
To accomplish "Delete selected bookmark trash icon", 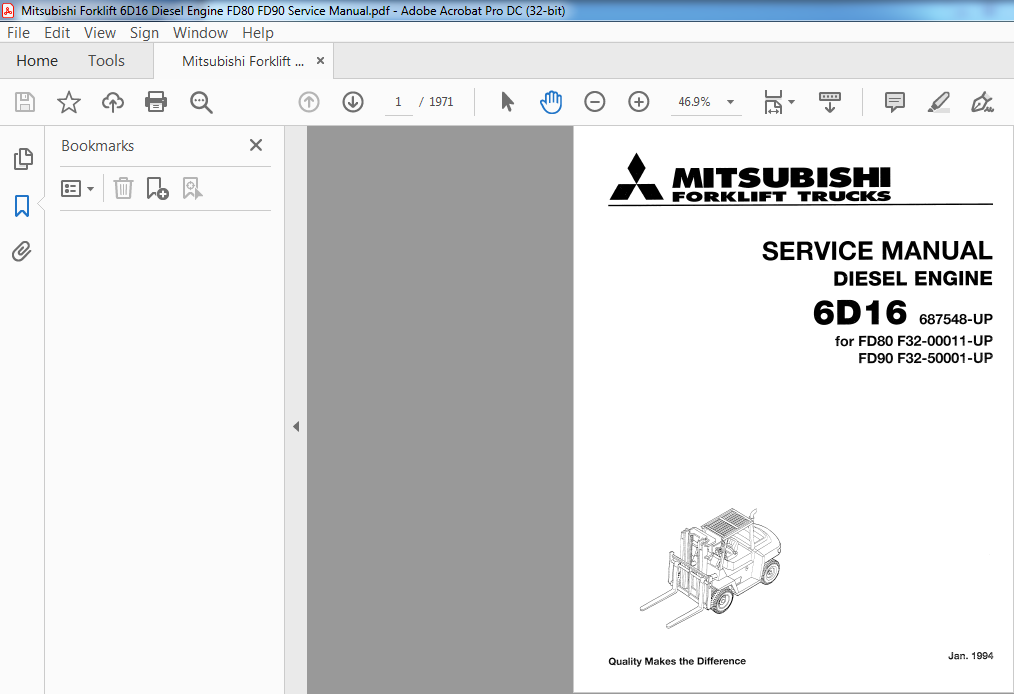I will click(x=123, y=188).
